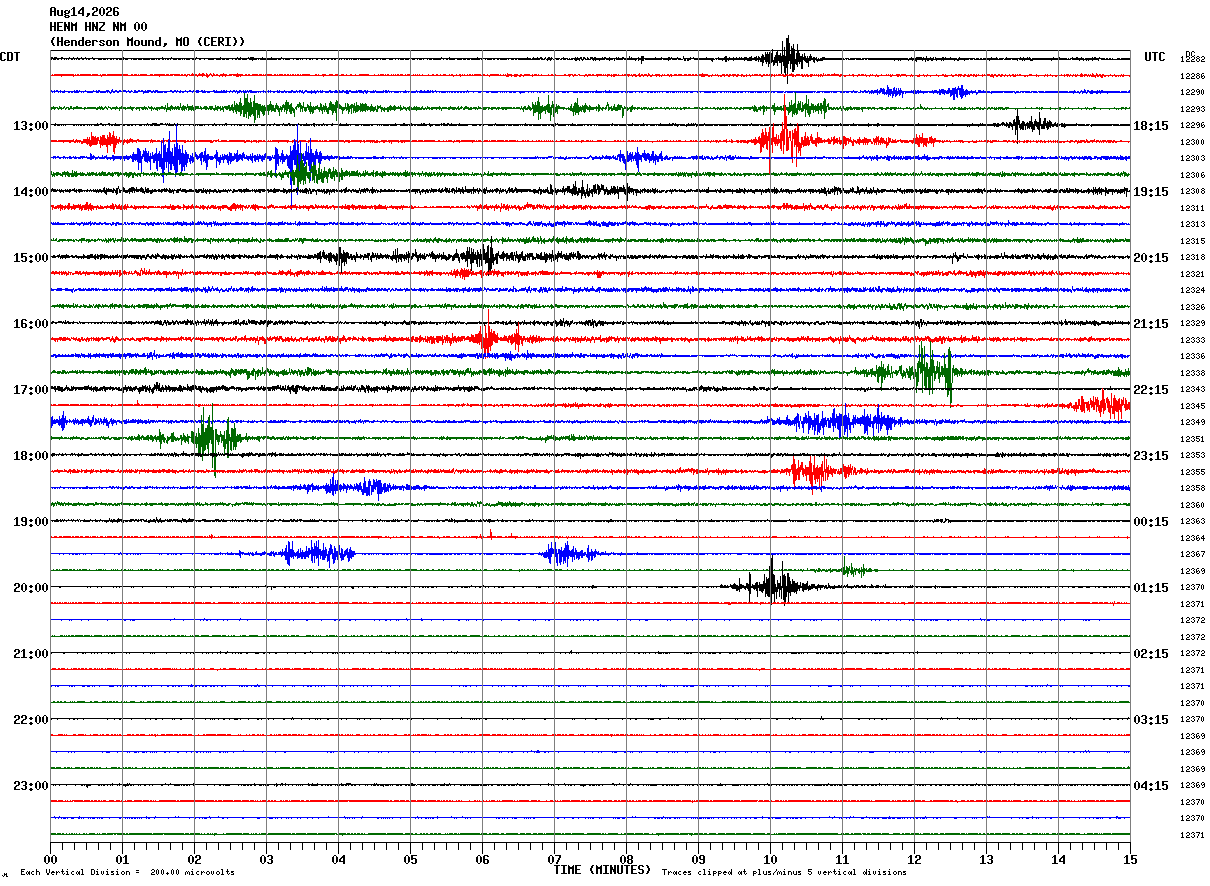
Task: Click the 12343 DC offset value
Action: click(x=1192, y=390)
